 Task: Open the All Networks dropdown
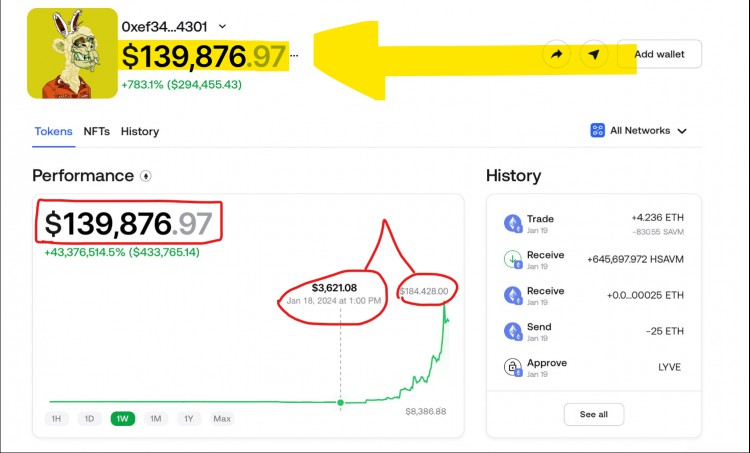click(x=640, y=130)
